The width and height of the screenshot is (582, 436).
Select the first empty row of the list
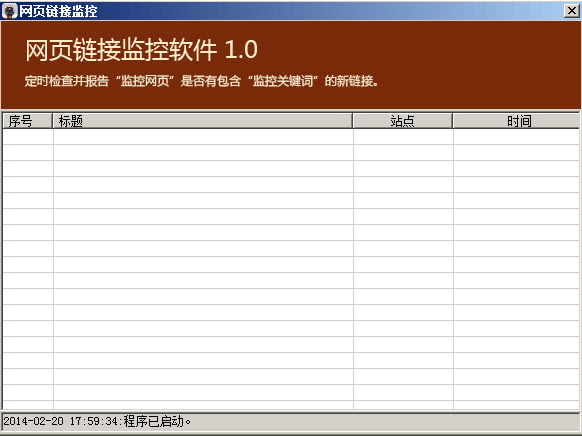[291, 137]
